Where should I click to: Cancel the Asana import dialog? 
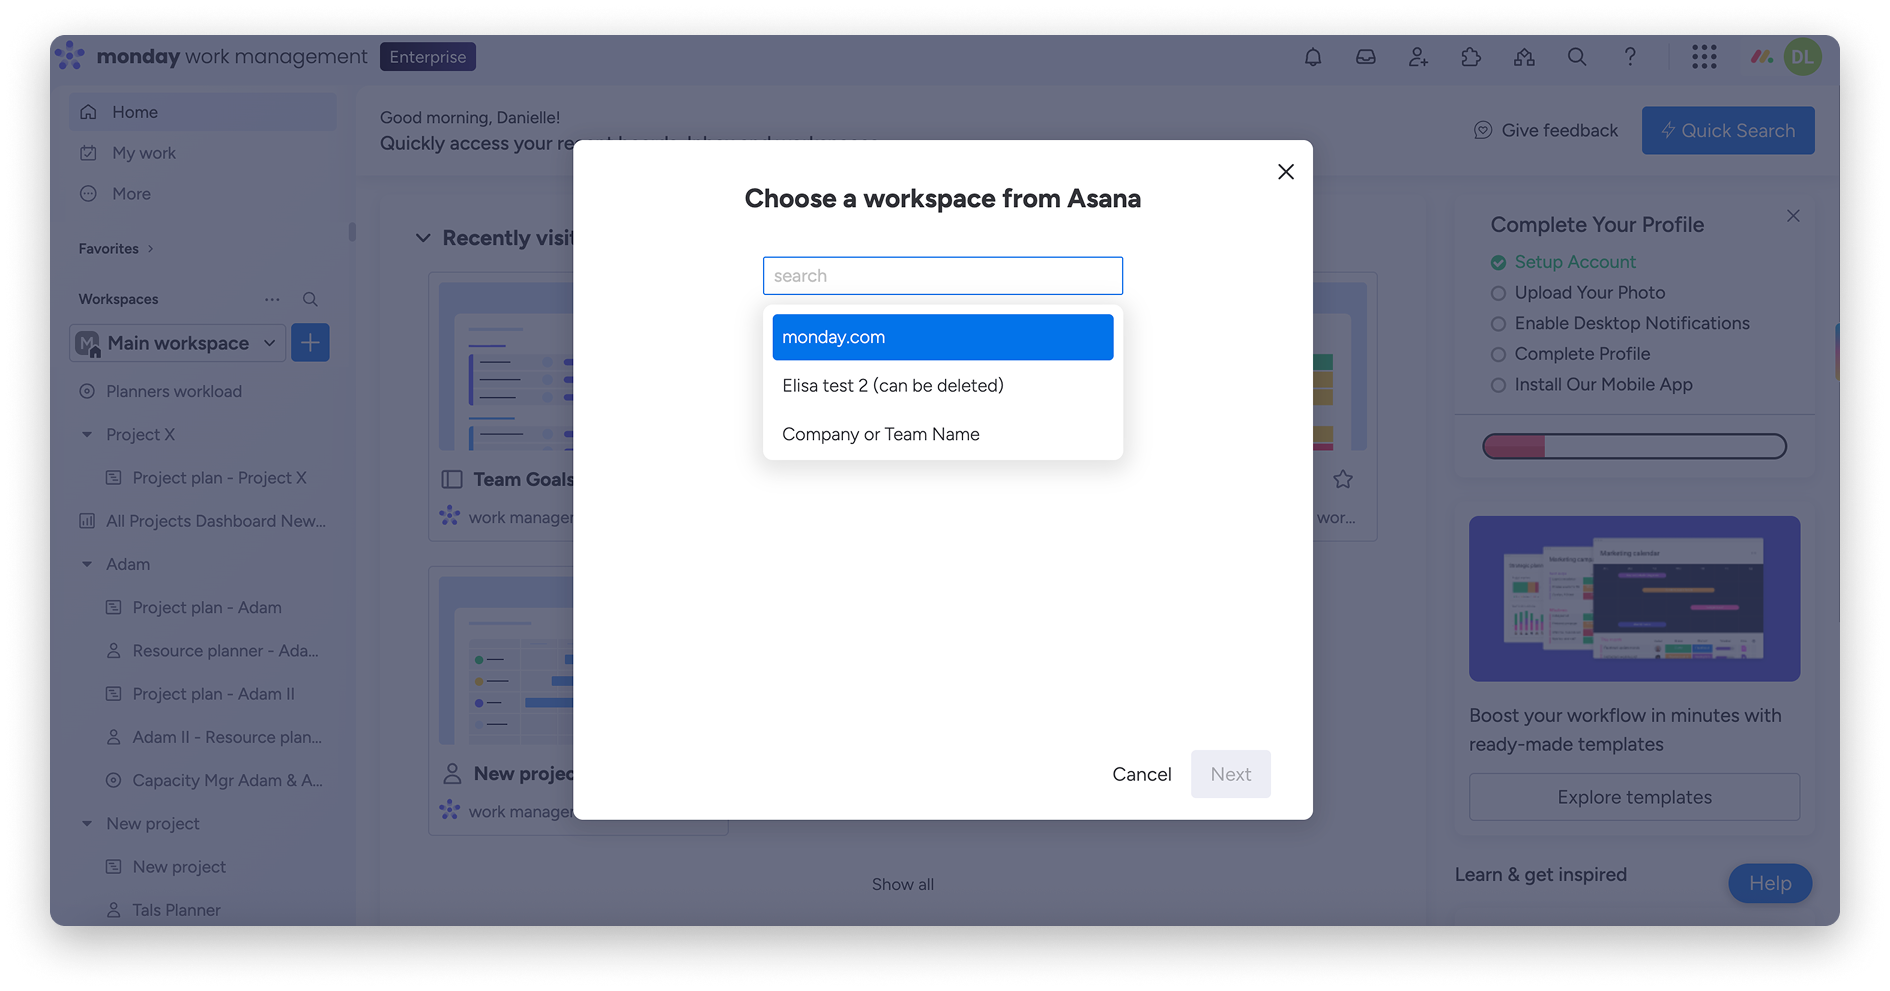point(1142,774)
